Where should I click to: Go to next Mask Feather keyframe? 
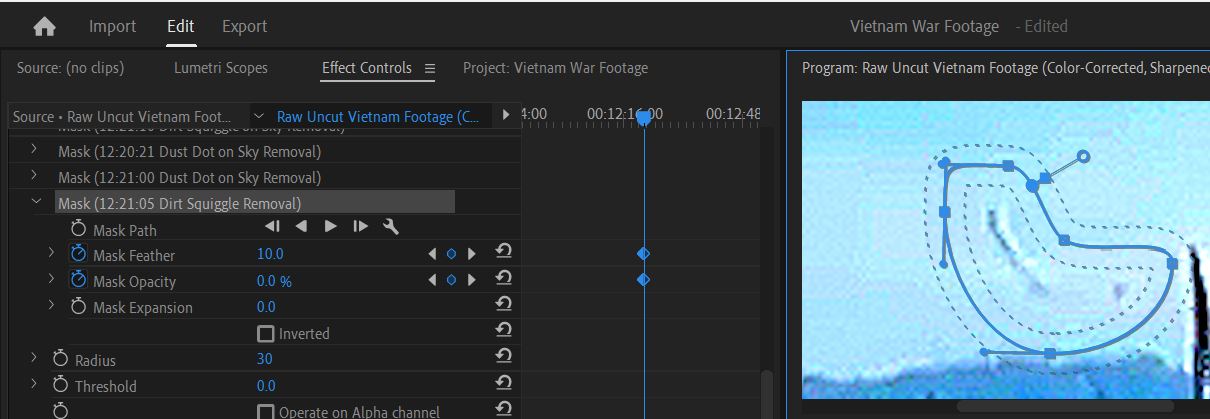(472, 254)
